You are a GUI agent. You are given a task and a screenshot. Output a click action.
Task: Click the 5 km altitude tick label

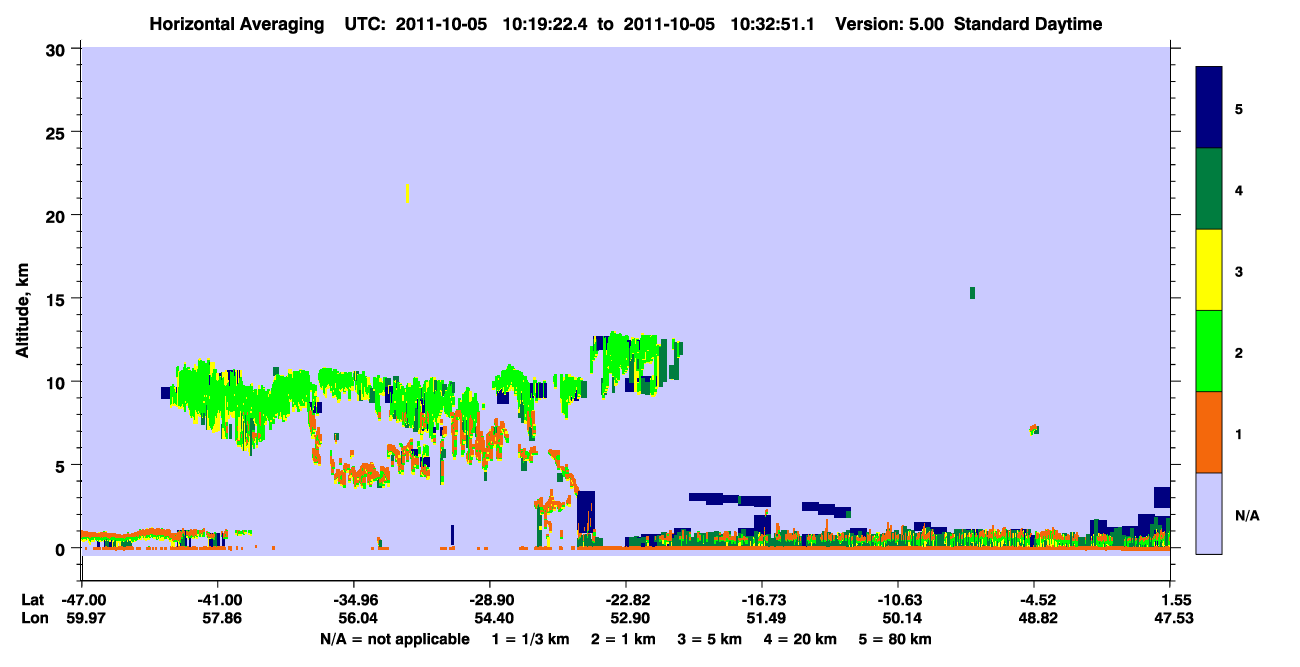62,465
